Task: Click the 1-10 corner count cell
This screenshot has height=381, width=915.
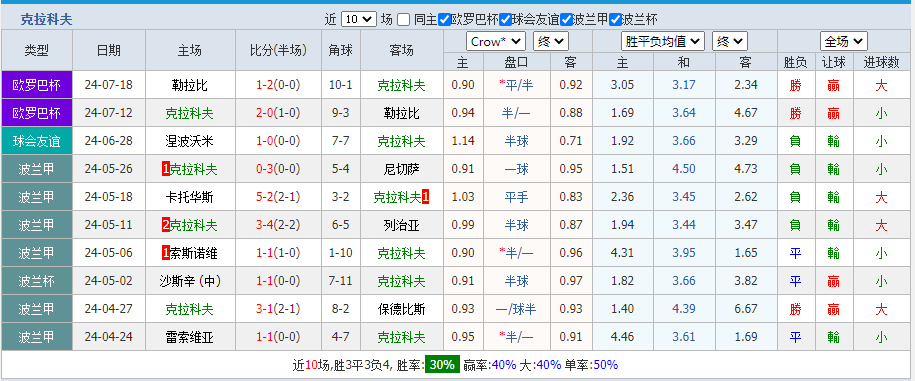Action: (340, 253)
